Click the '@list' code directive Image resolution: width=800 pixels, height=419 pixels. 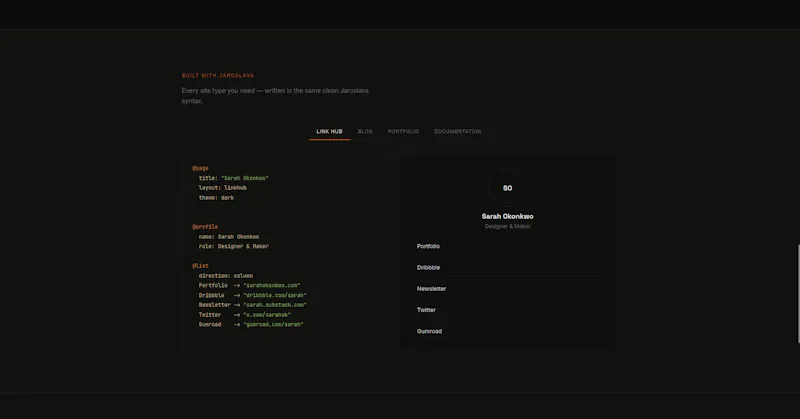pyautogui.click(x=200, y=266)
